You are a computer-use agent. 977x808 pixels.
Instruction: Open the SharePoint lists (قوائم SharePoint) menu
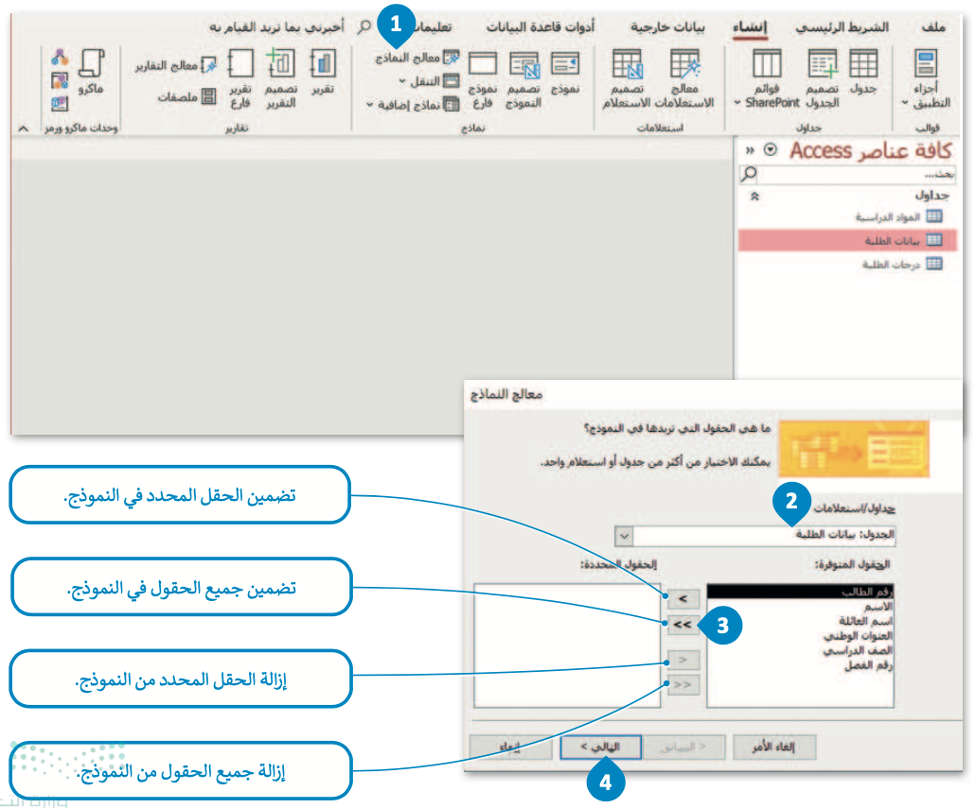point(768,78)
